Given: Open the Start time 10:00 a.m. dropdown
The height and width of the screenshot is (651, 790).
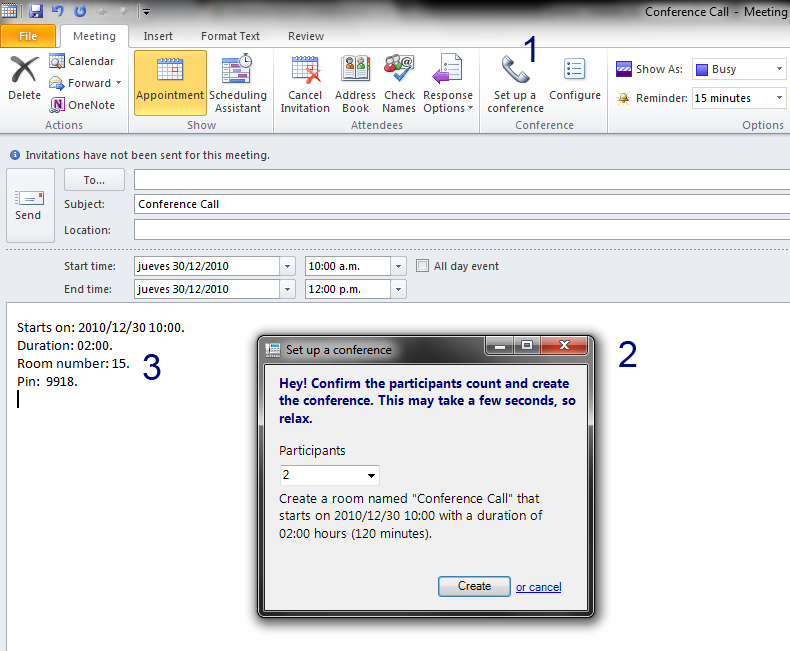Looking at the screenshot, I should tap(398, 266).
